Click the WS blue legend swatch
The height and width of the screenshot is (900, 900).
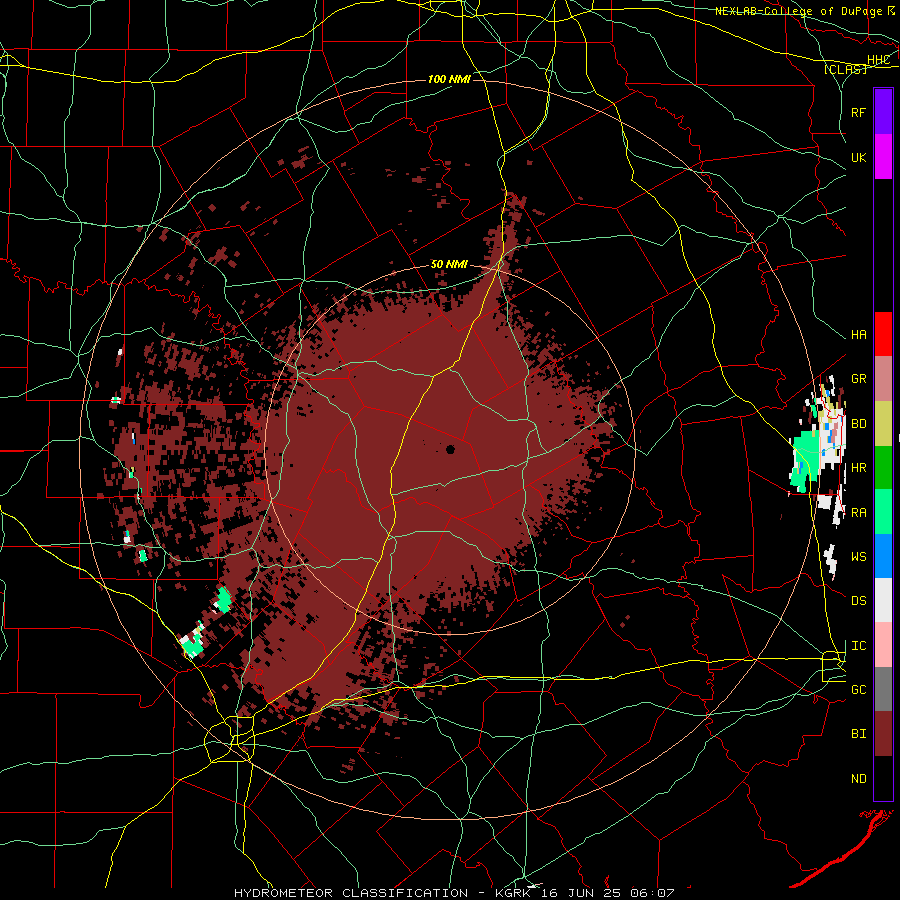tap(883, 556)
